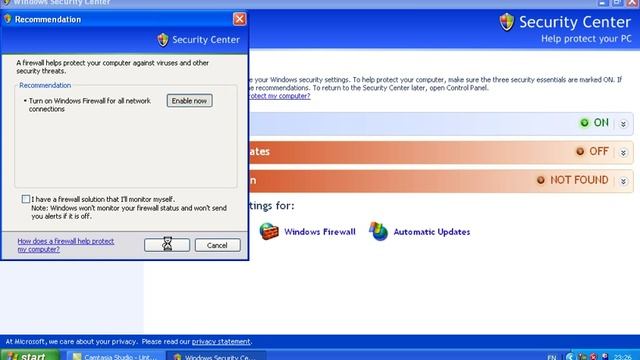Screen dimensions: 640x360
Task: Click the shield icon in the Recommendation title bar
Action: [x=7, y=19]
